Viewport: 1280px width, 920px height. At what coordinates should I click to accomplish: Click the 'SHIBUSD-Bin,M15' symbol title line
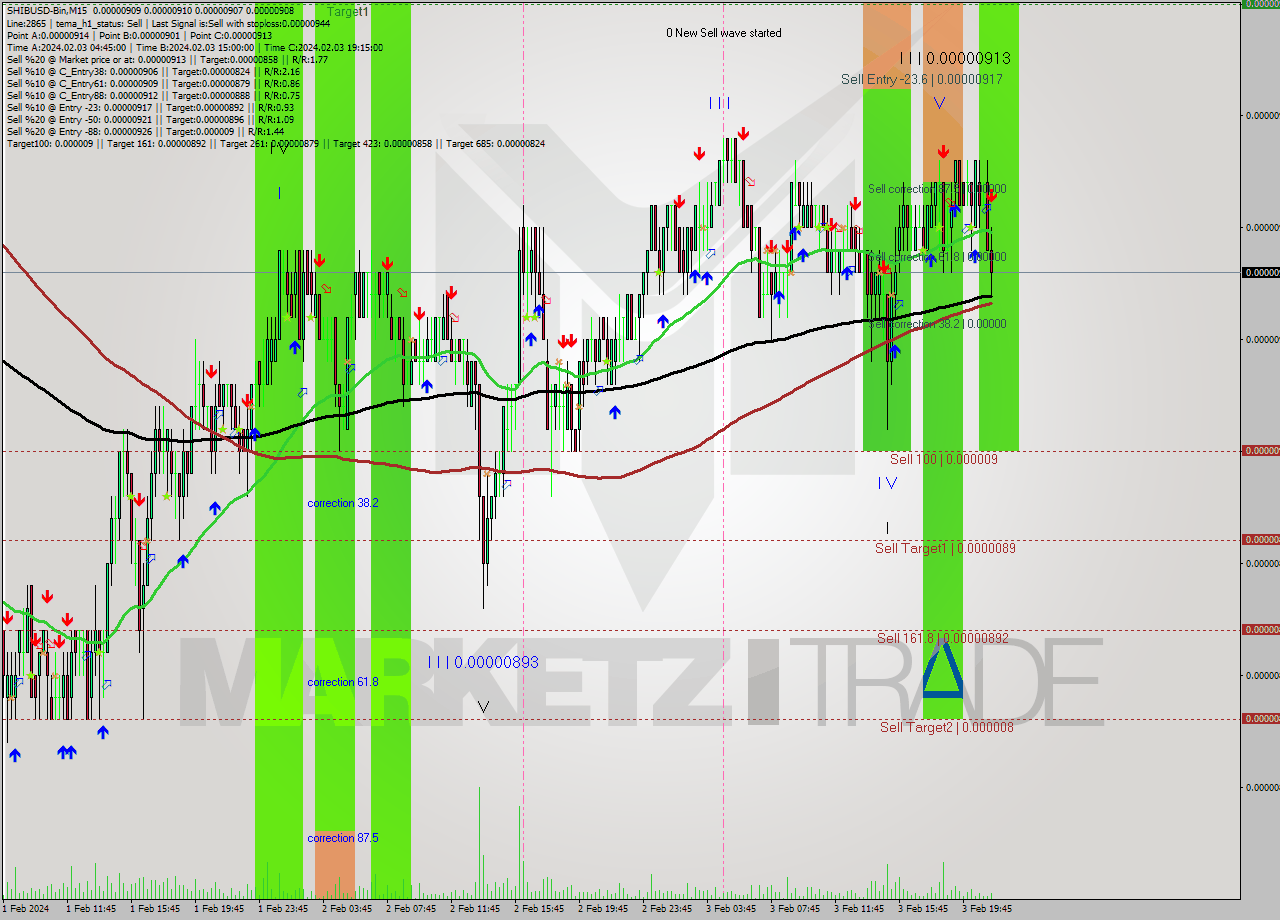[150, 11]
